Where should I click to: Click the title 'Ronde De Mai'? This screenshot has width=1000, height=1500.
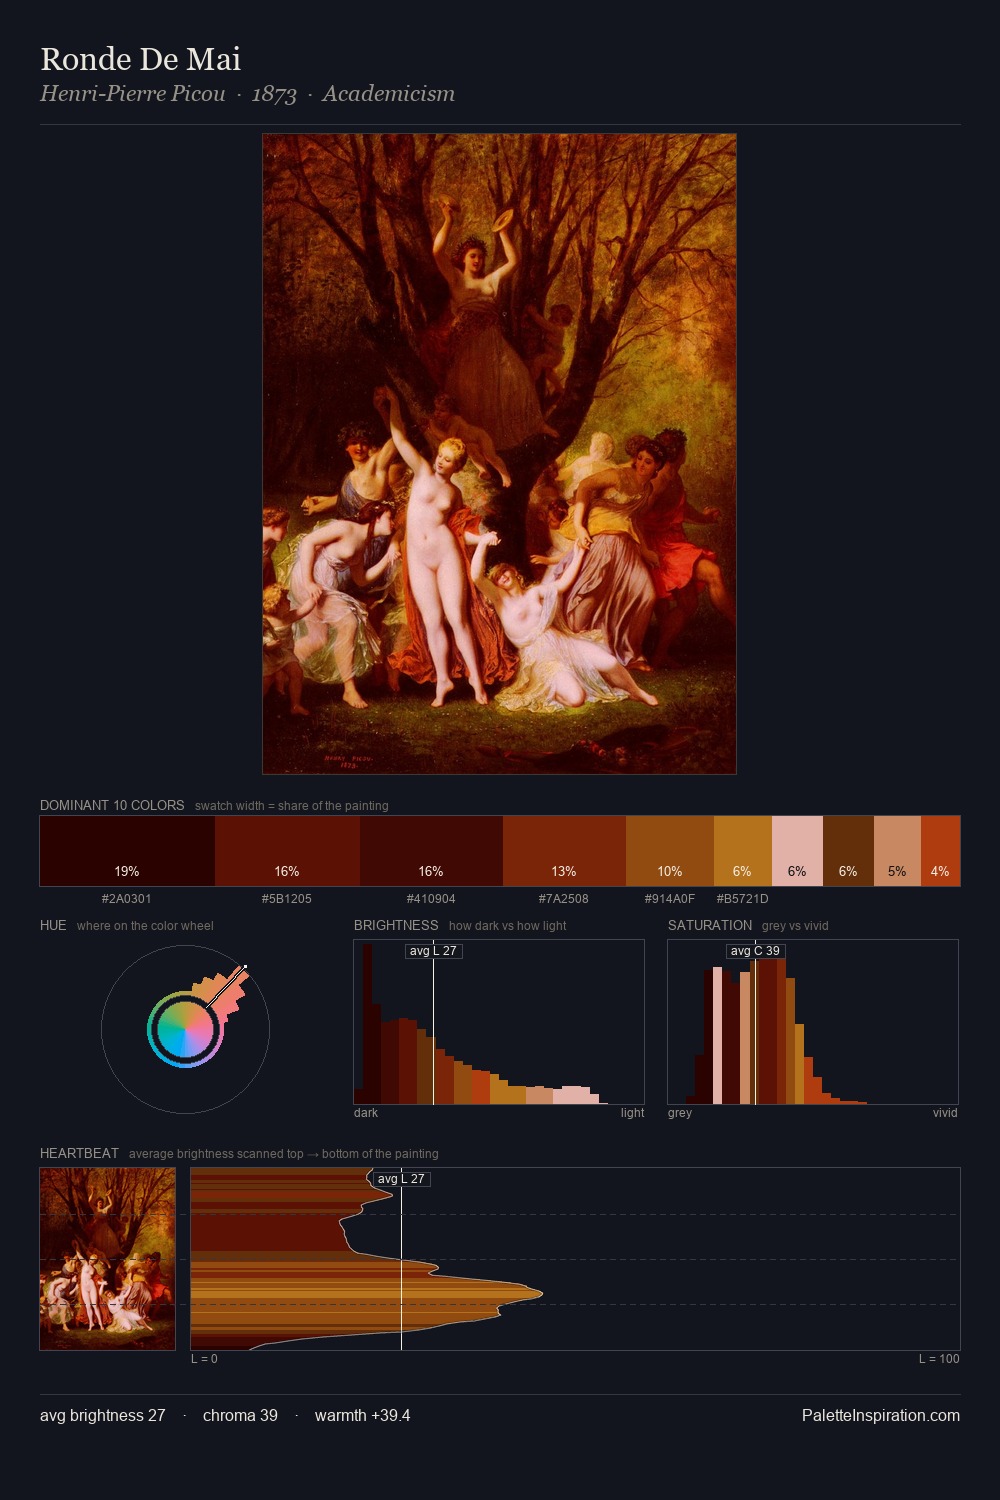click(141, 59)
